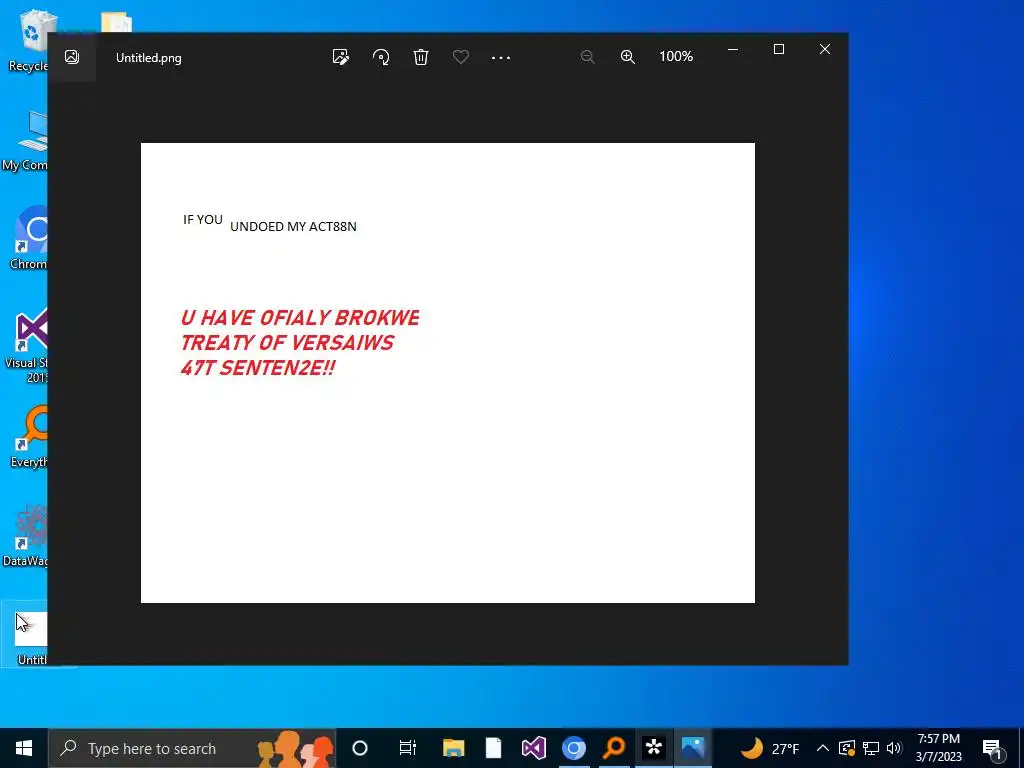Image resolution: width=1024 pixels, height=768 pixels.
Task: Click the Edit image icon
Action: pyautogui.click(x=340, y=57)
